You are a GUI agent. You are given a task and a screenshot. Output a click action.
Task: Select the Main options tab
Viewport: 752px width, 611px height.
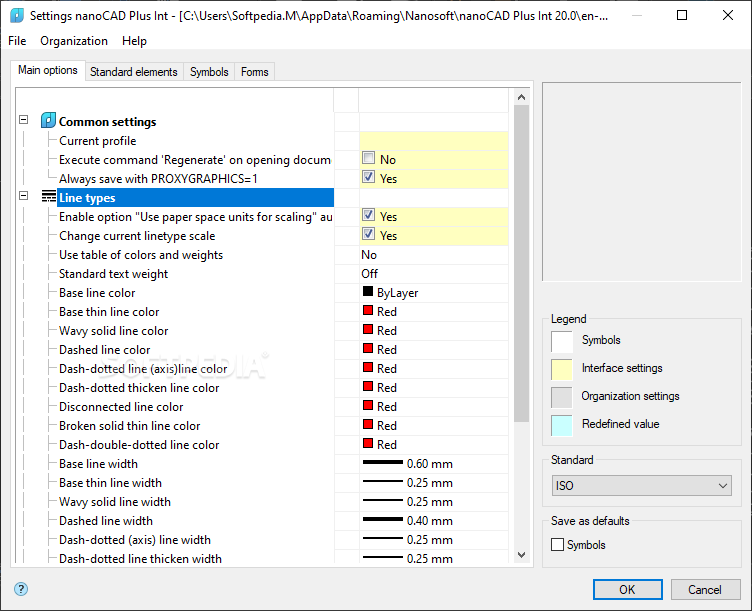pyautogui.click(x=47, y=70)
